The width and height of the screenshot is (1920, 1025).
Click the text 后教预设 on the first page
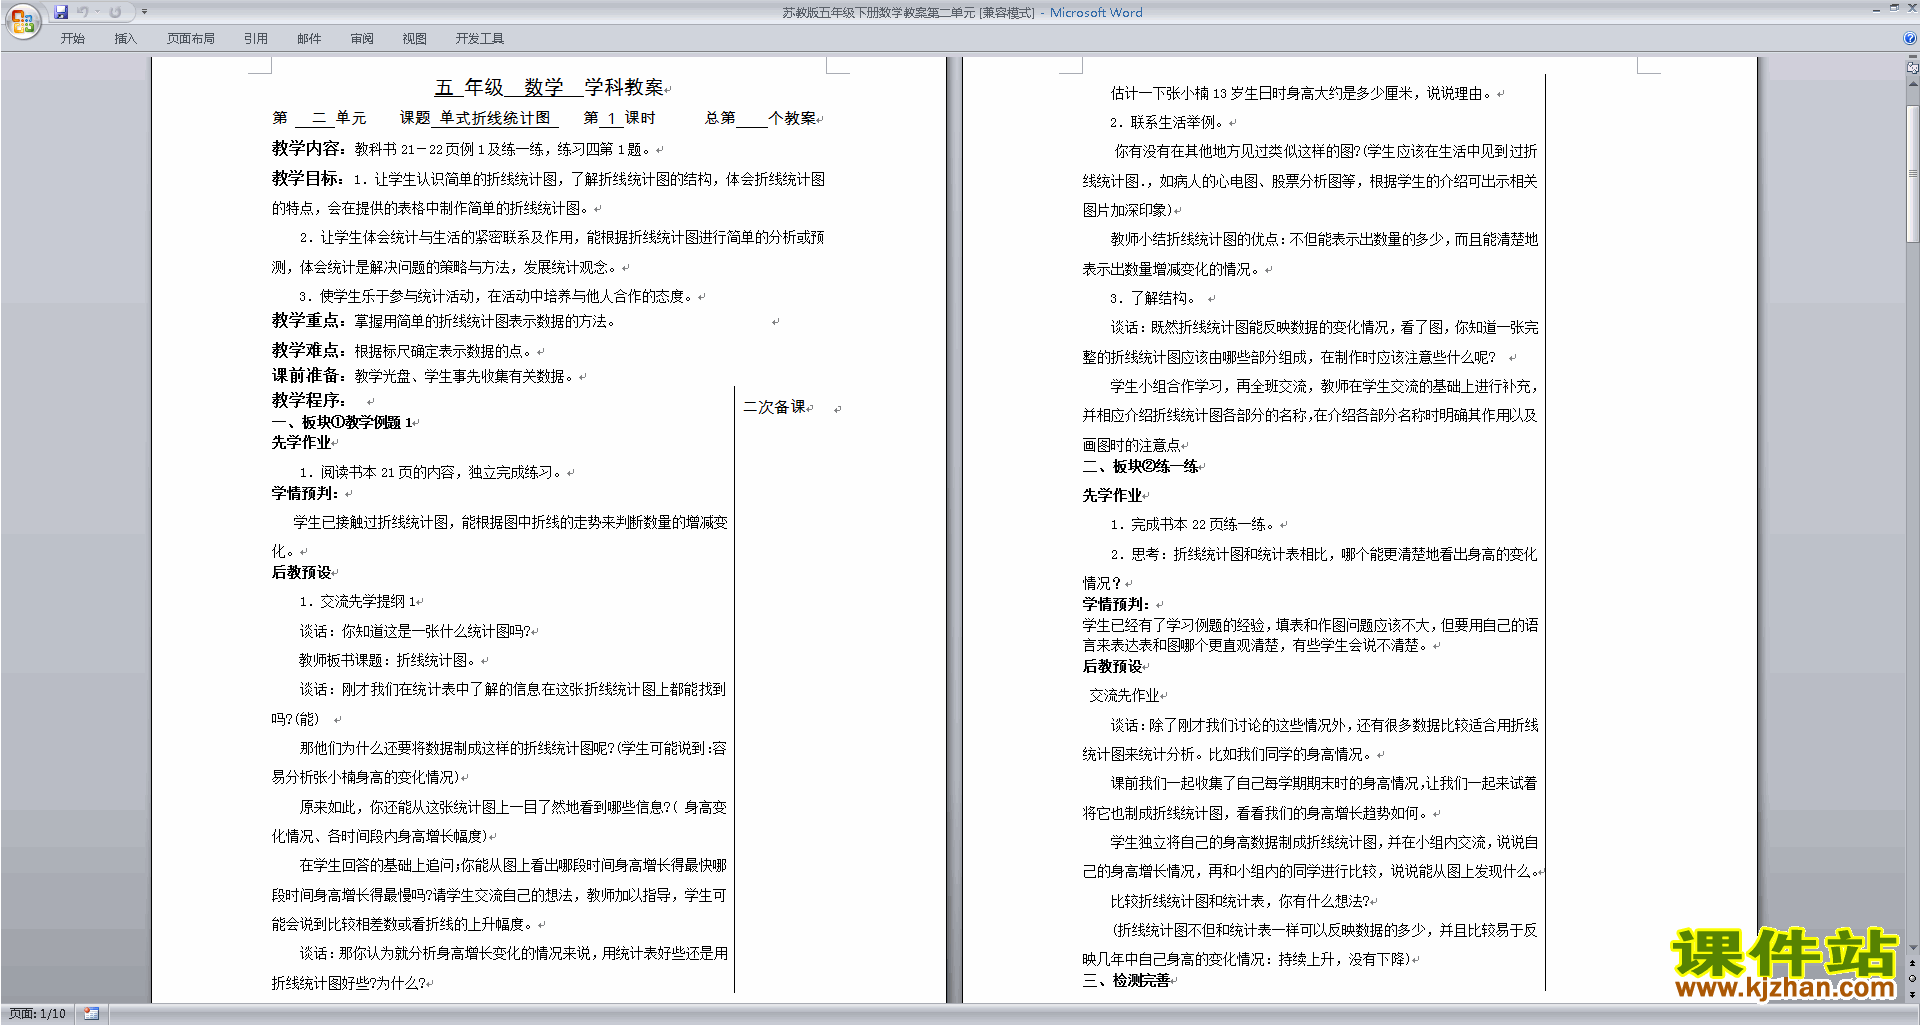(301, 572)
